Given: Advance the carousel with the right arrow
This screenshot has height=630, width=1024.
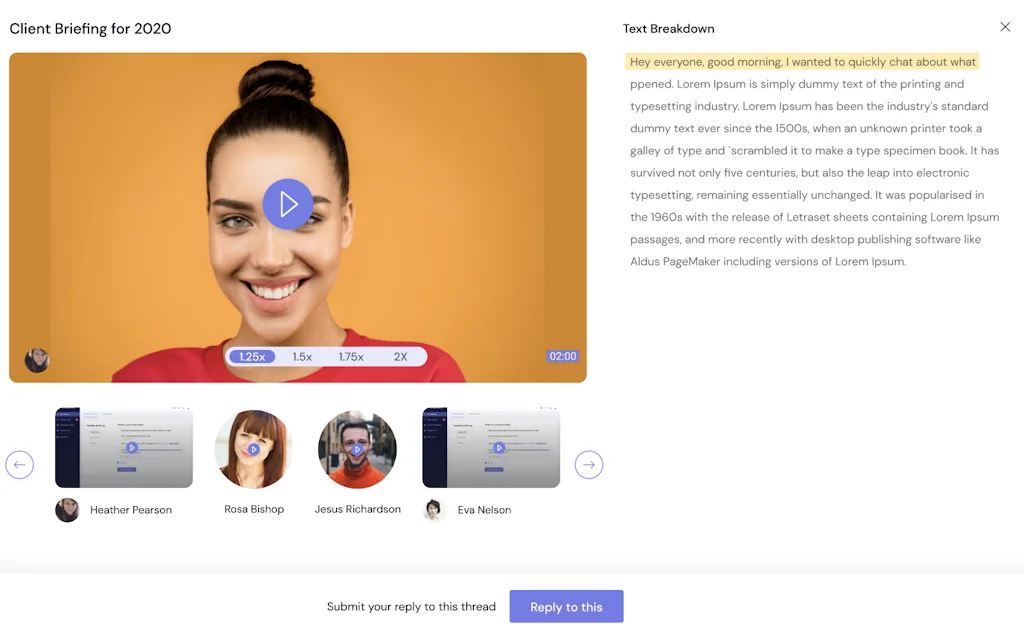Looking at the screenshot, I should pos(589,464).
